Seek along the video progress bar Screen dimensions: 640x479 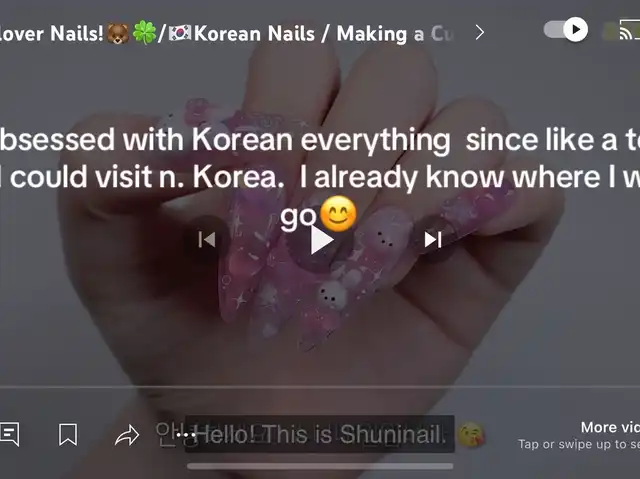pyautogui.click(x=320, y=386)
